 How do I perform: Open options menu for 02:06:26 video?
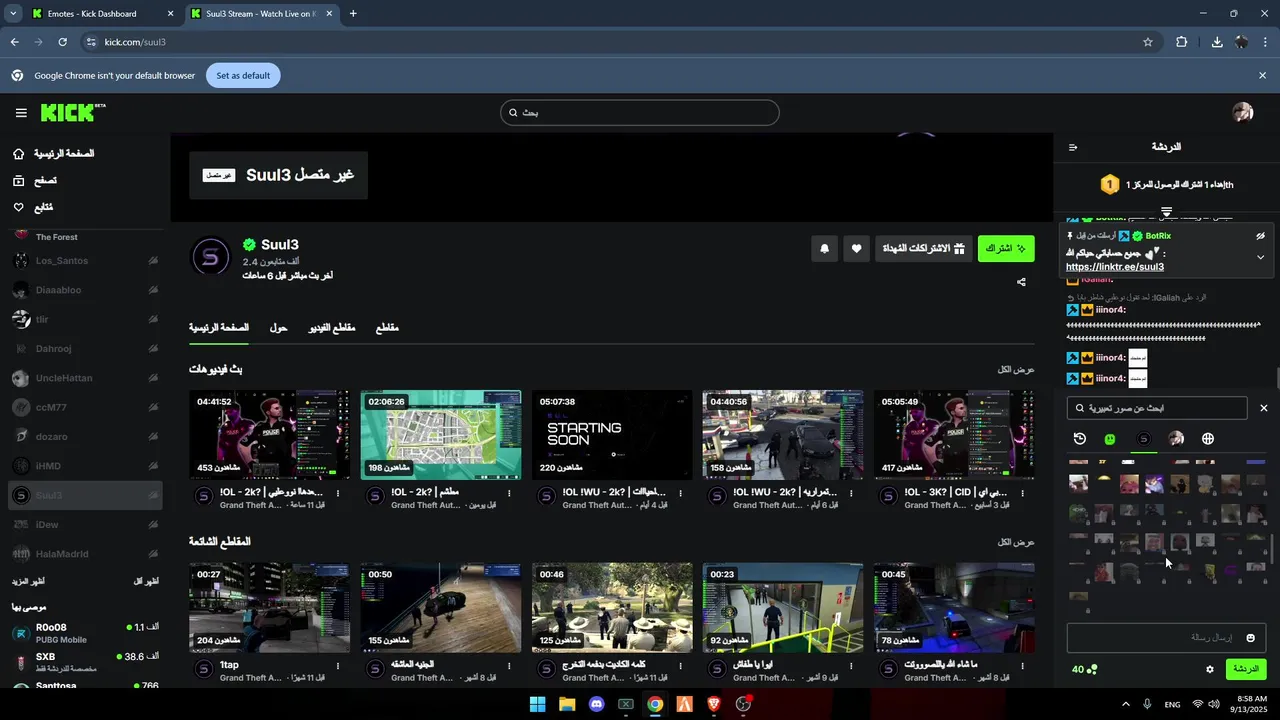point(509,493)
